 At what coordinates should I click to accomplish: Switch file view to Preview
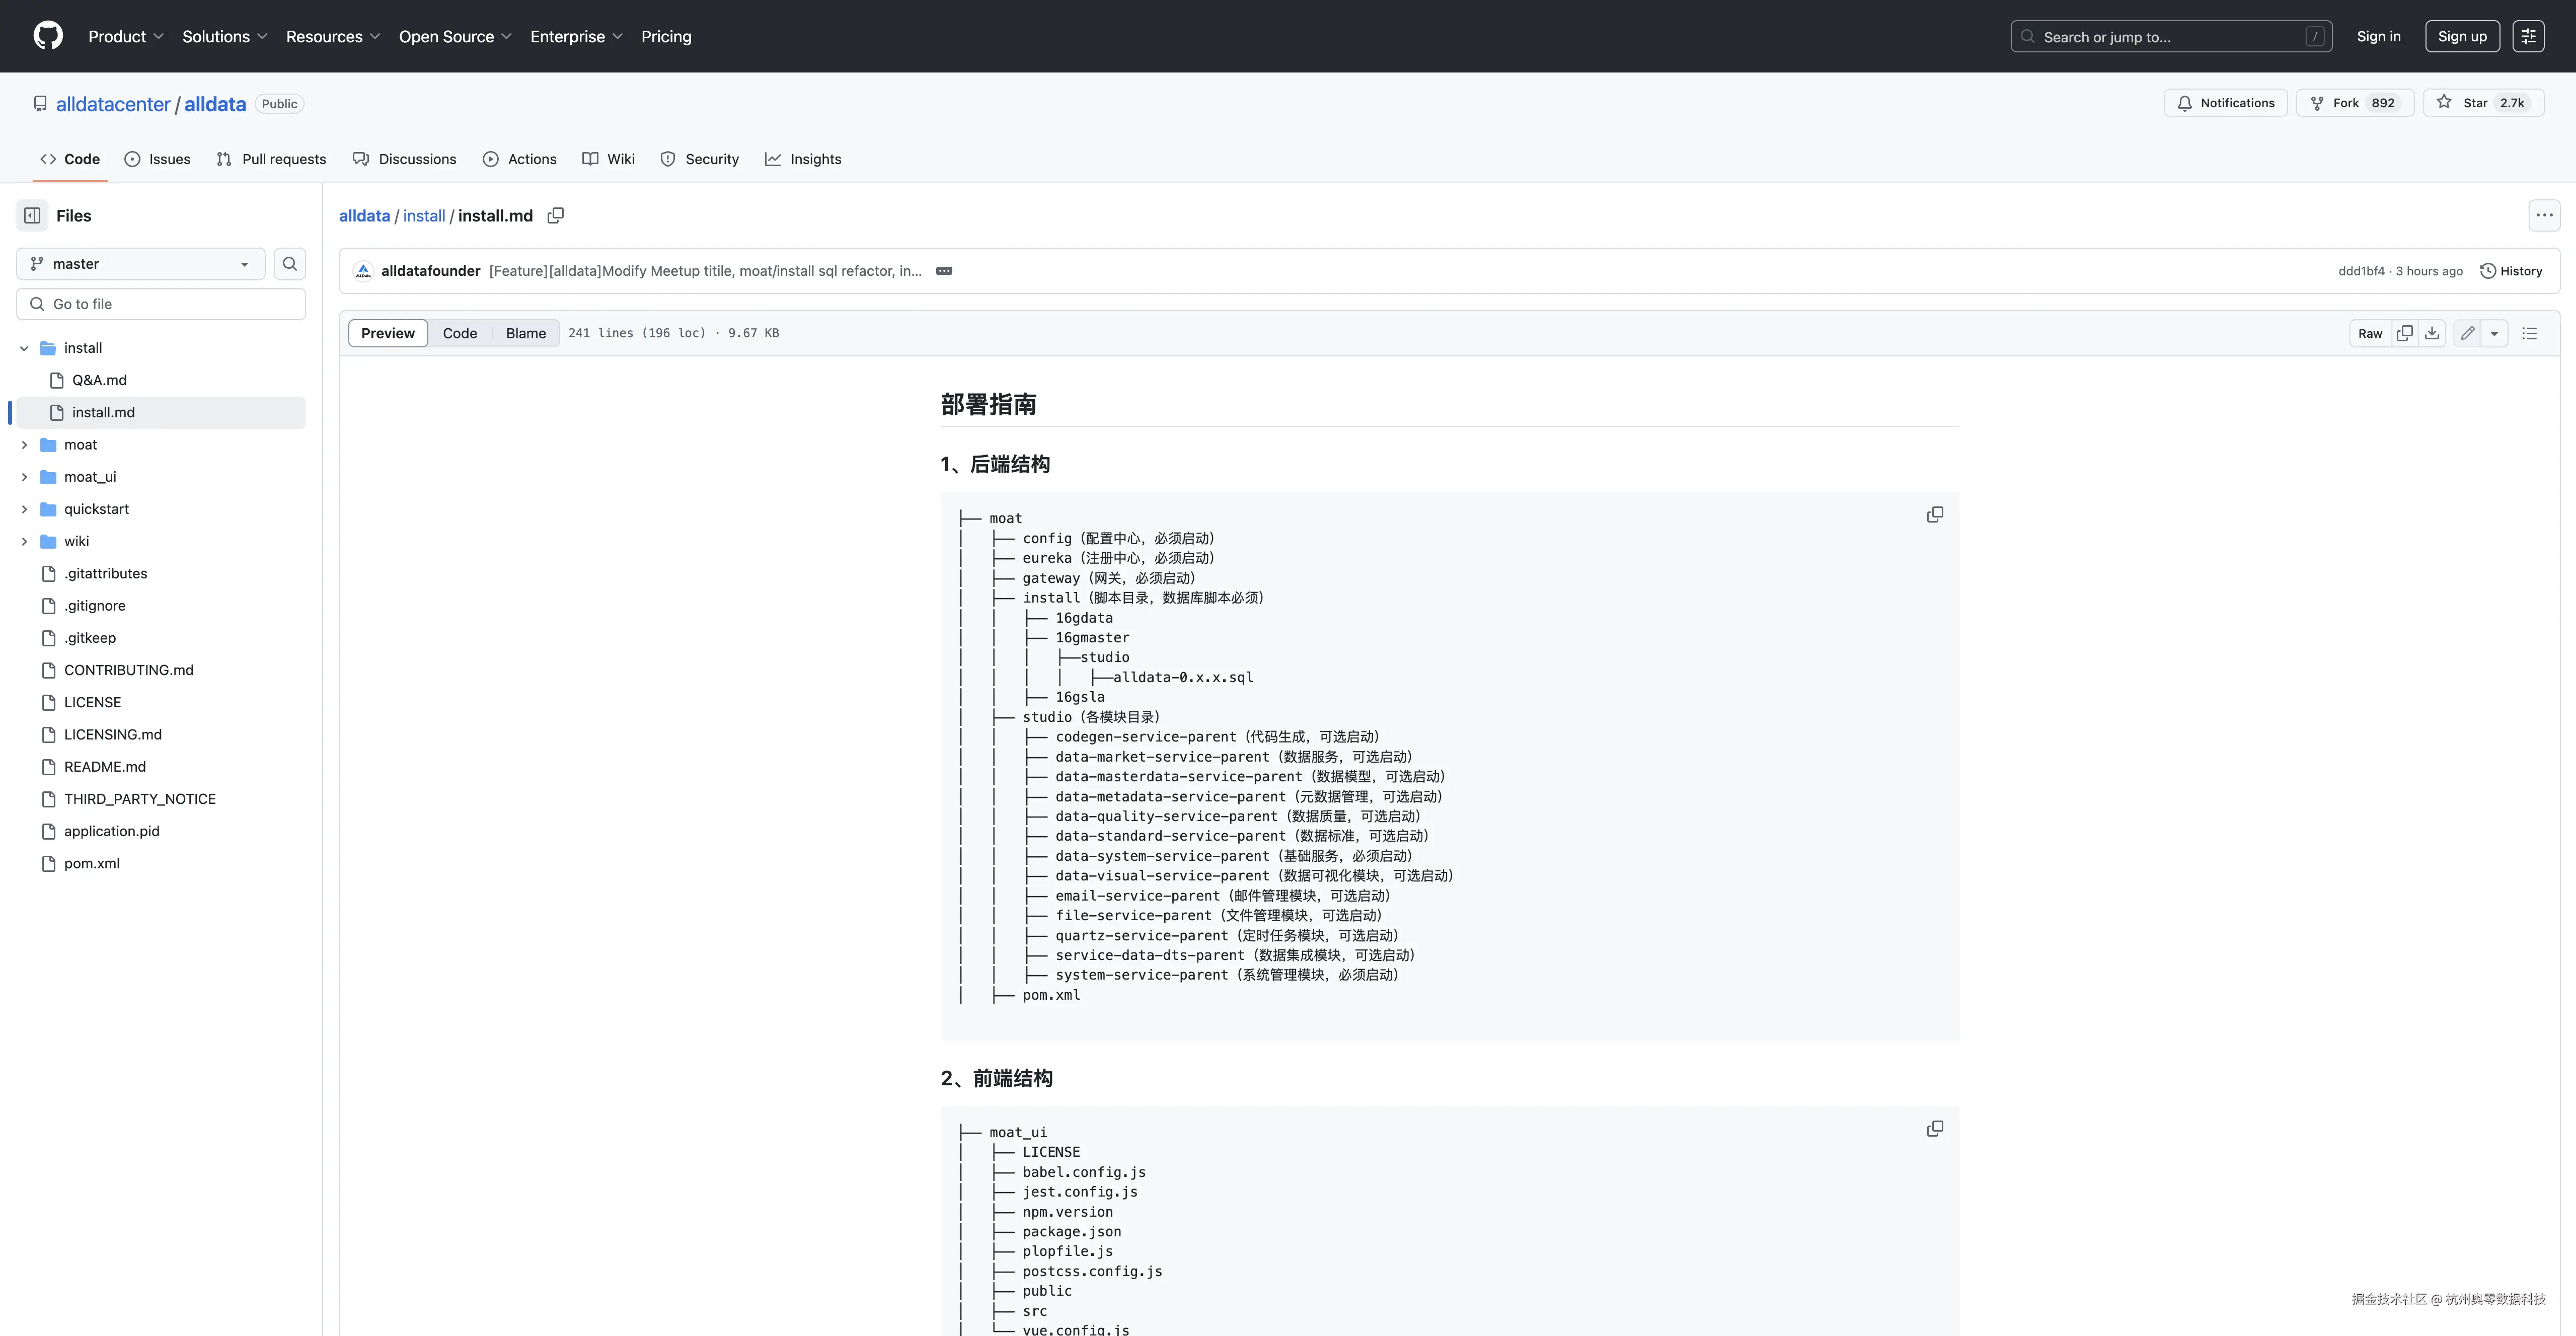click(388, 333)
